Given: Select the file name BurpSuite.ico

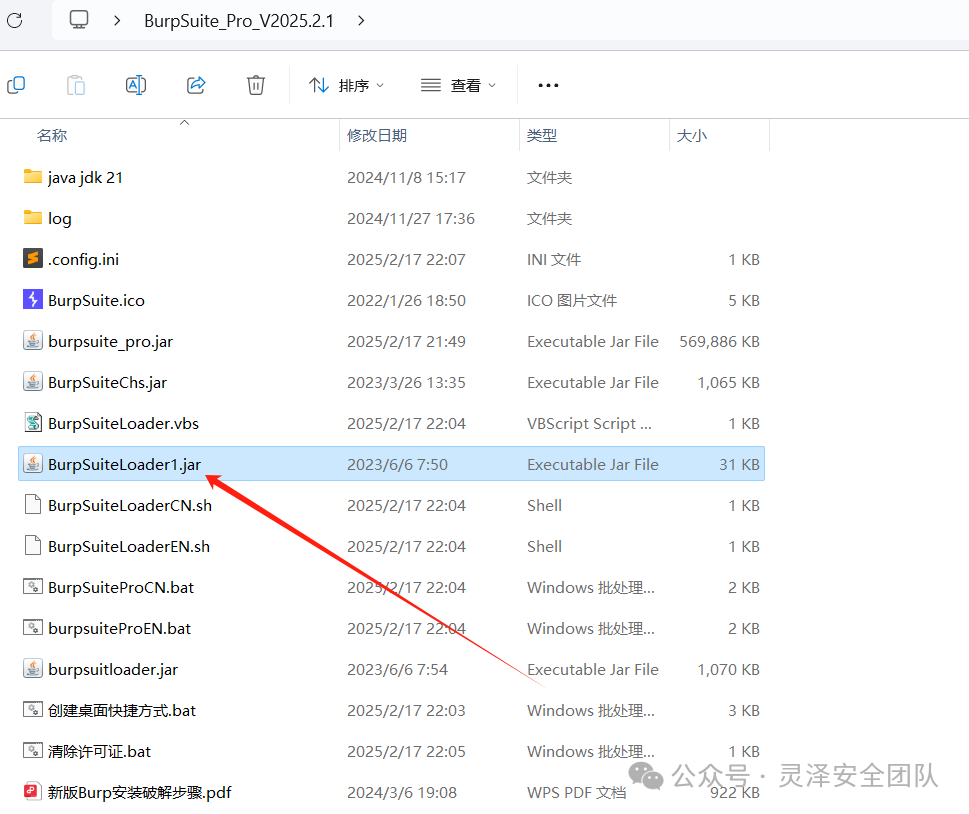Looking at the screenshot, I should (x=96, y=300).
